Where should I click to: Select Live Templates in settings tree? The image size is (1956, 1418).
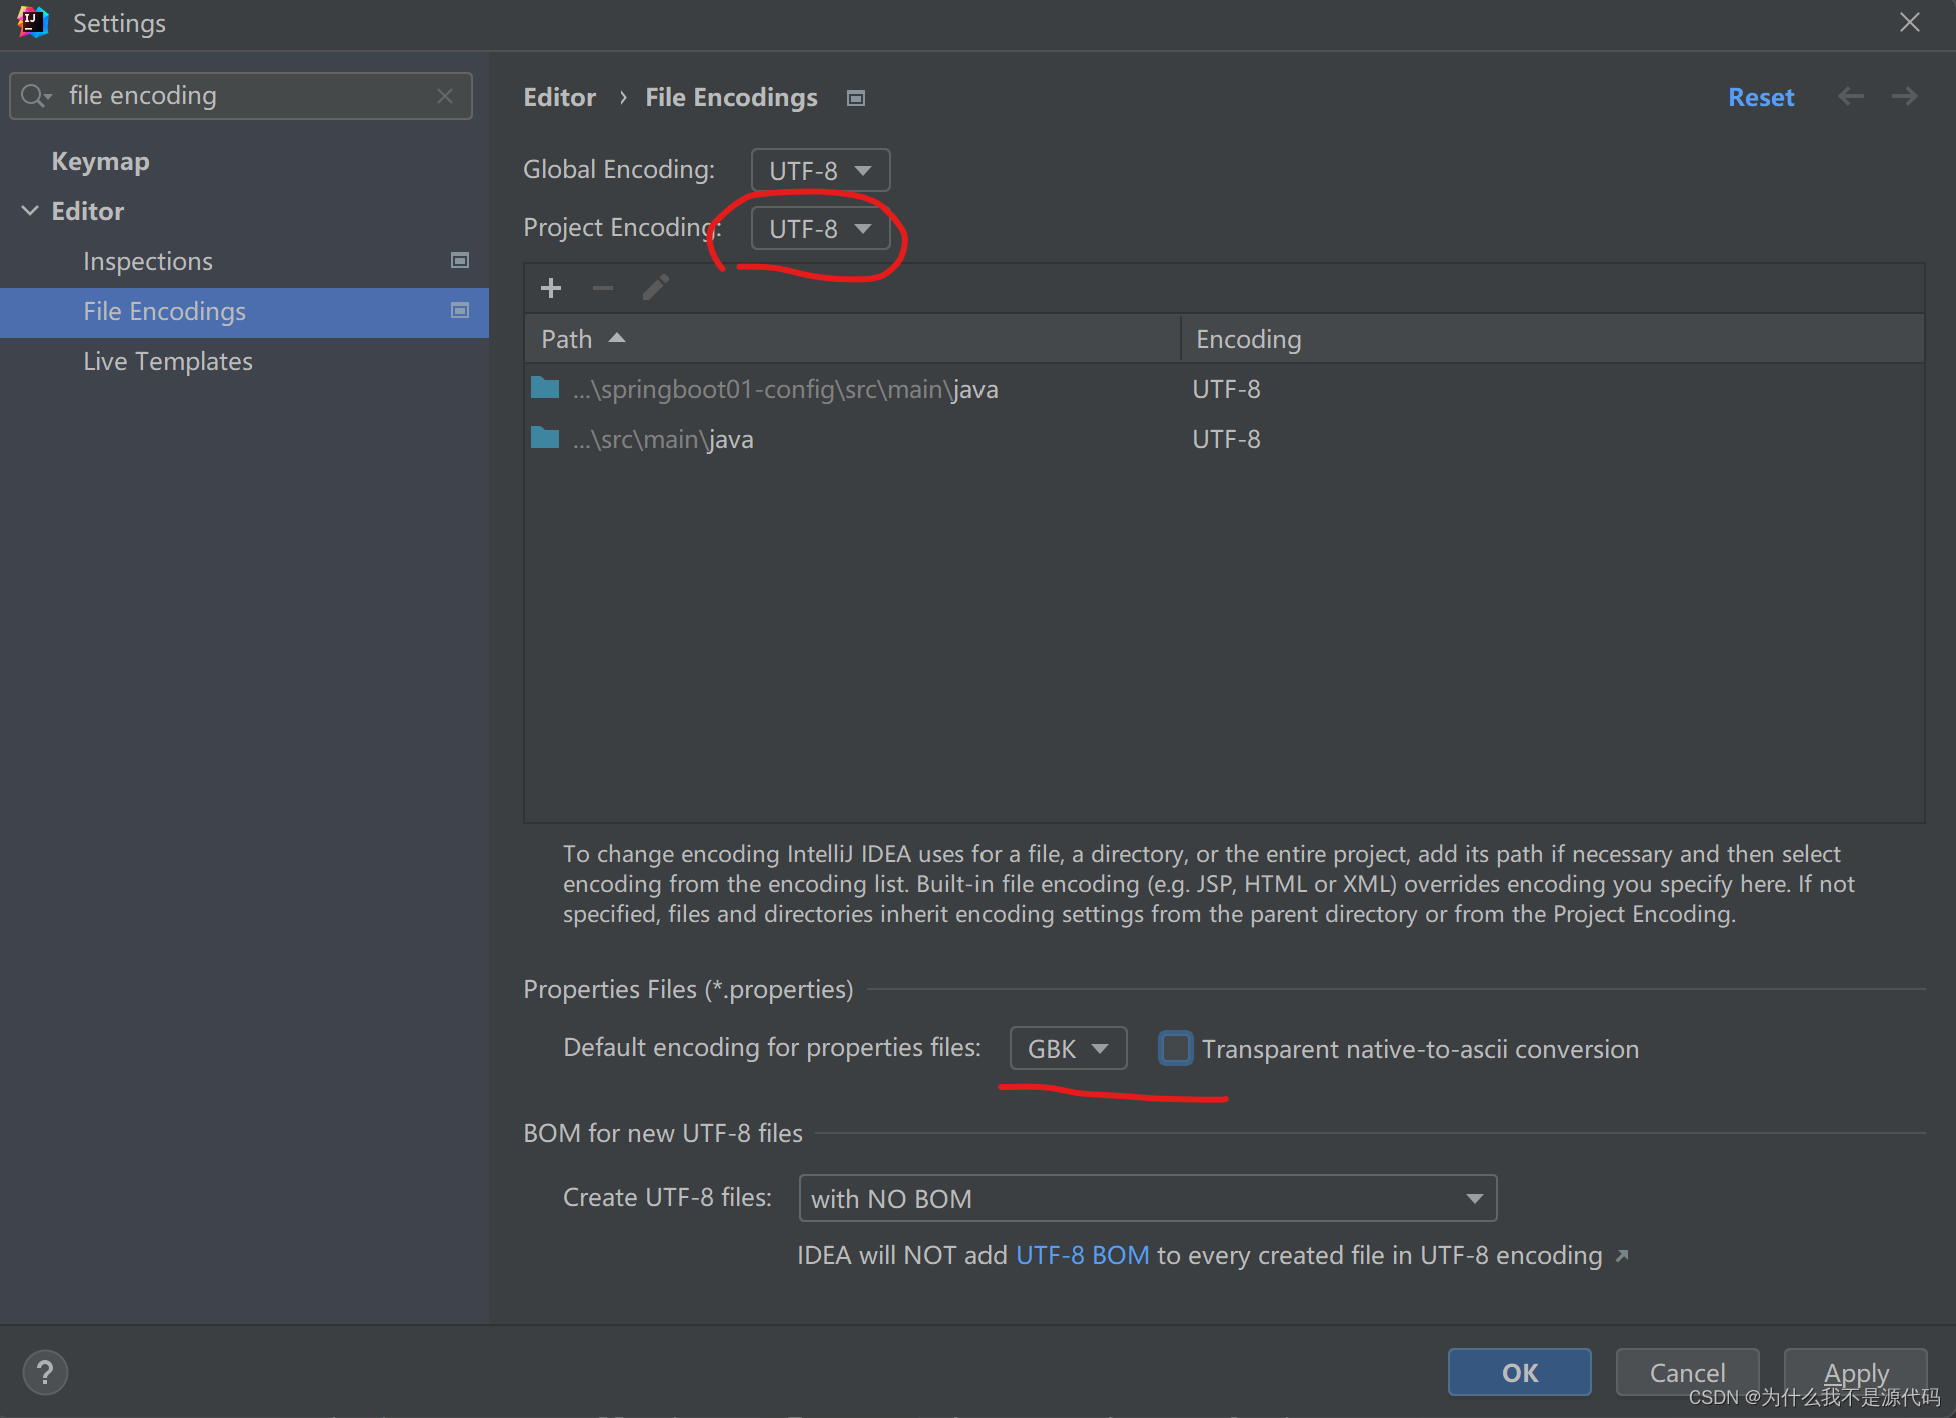pos(168,361)
